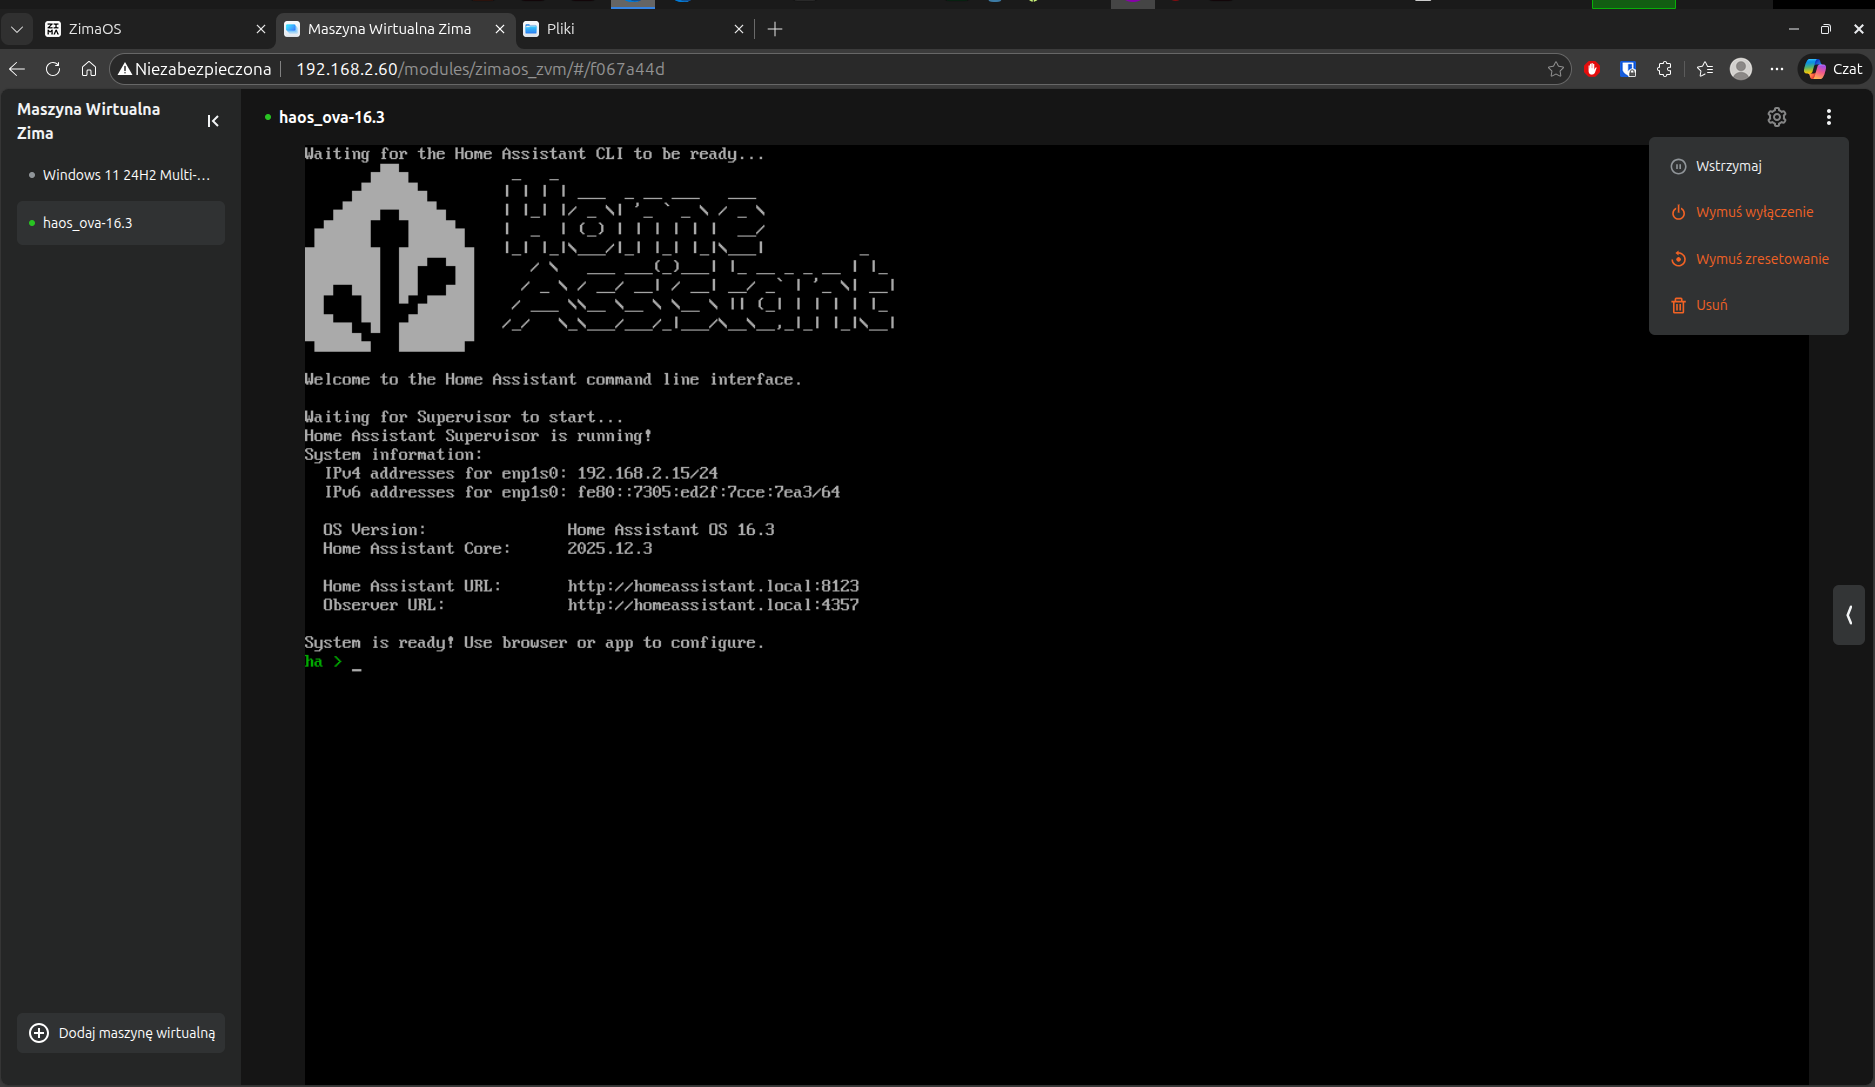Viewport: 1875px width, 1087px height.
Task: Expand the right-side panel arrow handle
Action: point(1848,615)
